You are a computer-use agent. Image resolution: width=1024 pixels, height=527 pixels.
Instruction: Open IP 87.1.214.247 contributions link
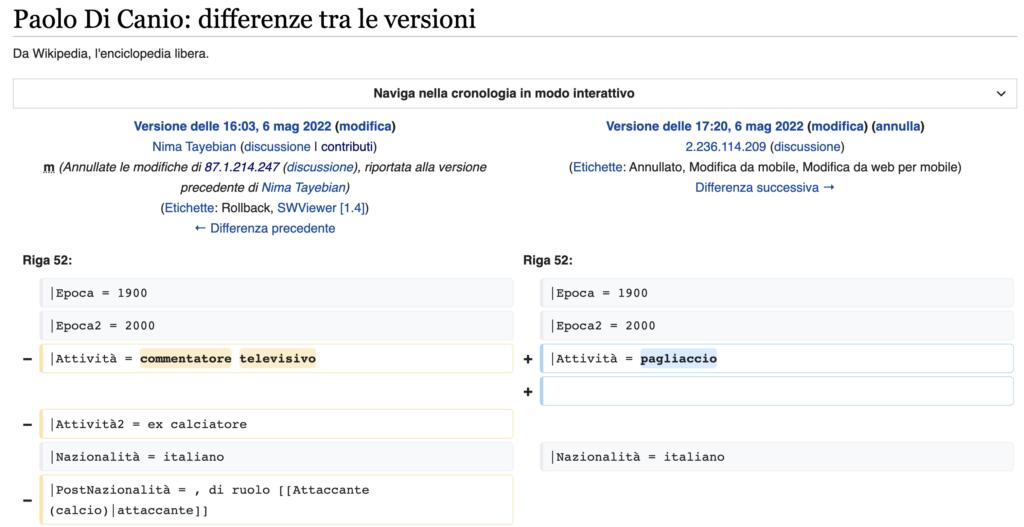pyautogui.click(x=242, y=167)
